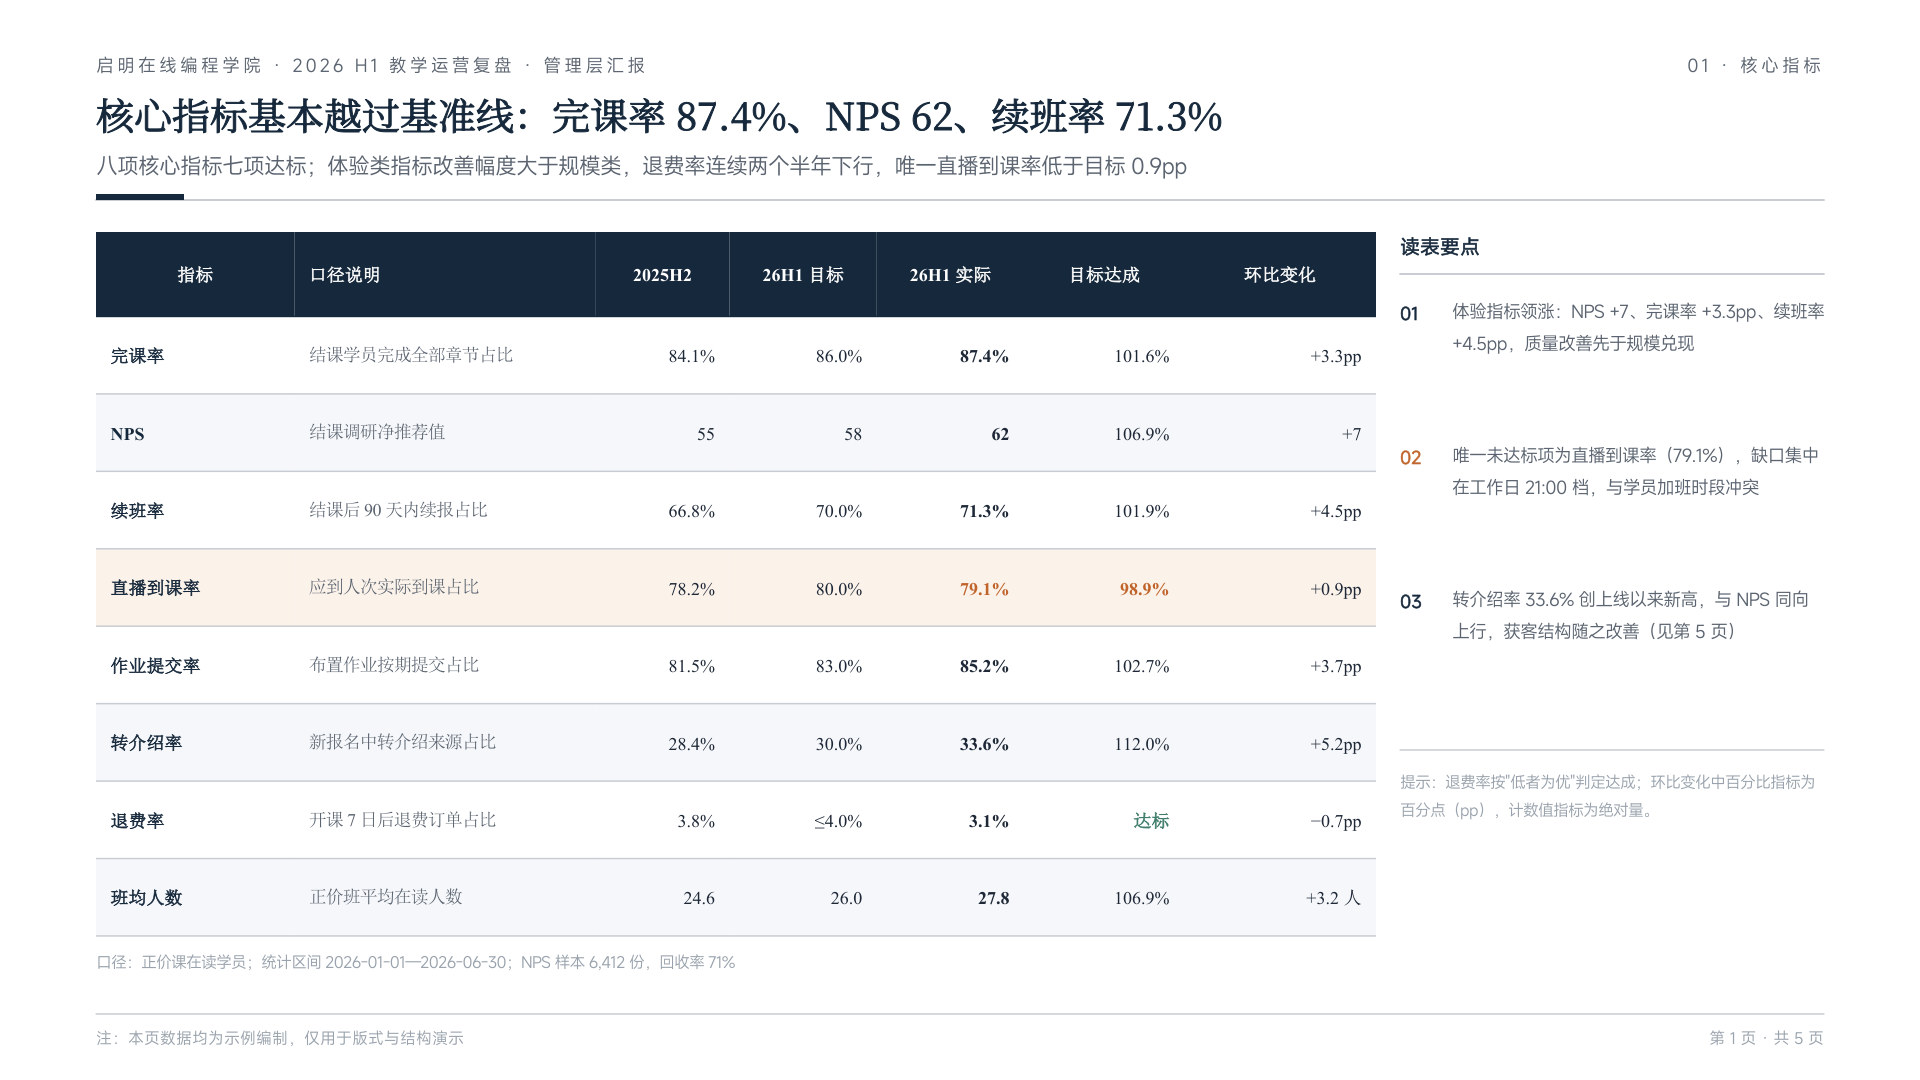The image size is (1920, 1080).
Task: Click the orange 98.9% attainment value
Action: pos(1144,589)
